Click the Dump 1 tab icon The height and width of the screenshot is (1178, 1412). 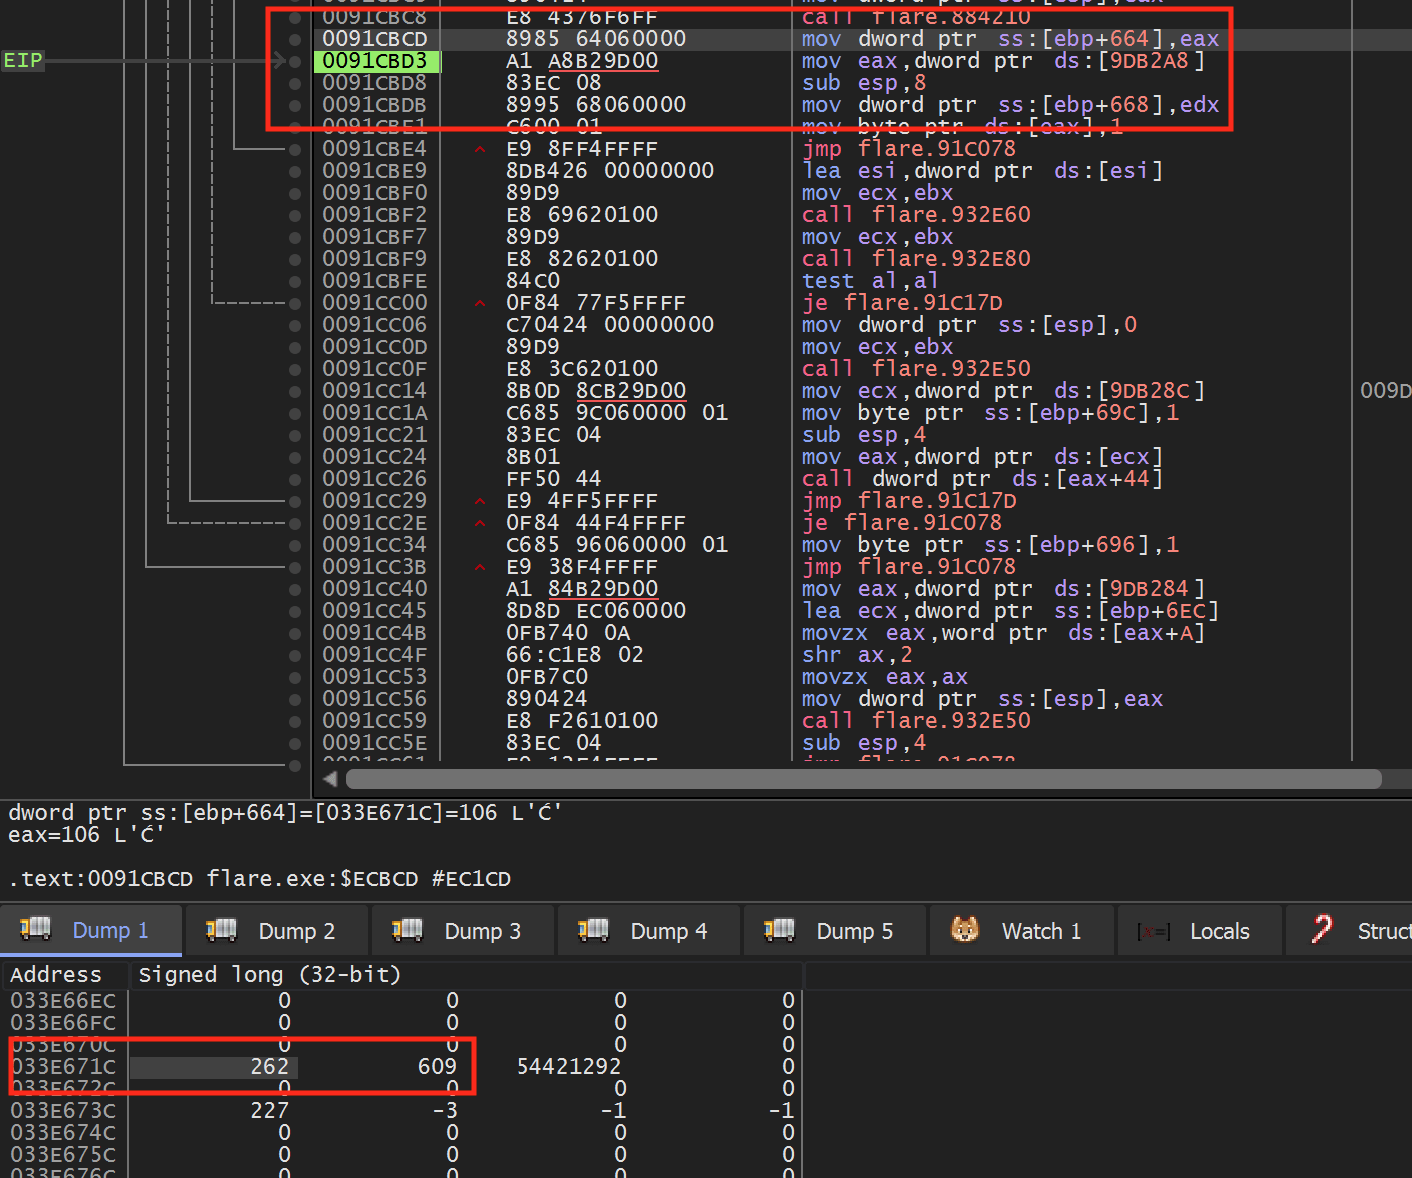click(x=36, y=929)
